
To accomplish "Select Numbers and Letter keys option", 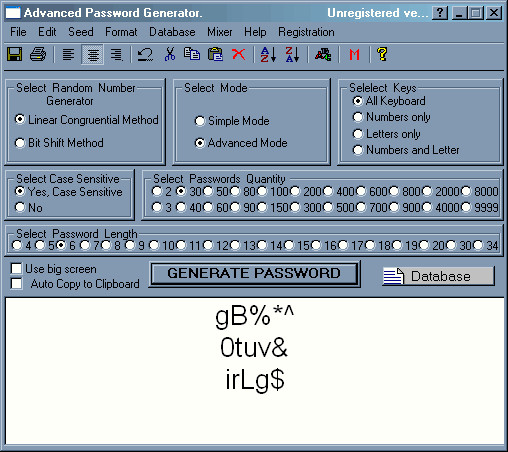I will (x=358, y=150).
